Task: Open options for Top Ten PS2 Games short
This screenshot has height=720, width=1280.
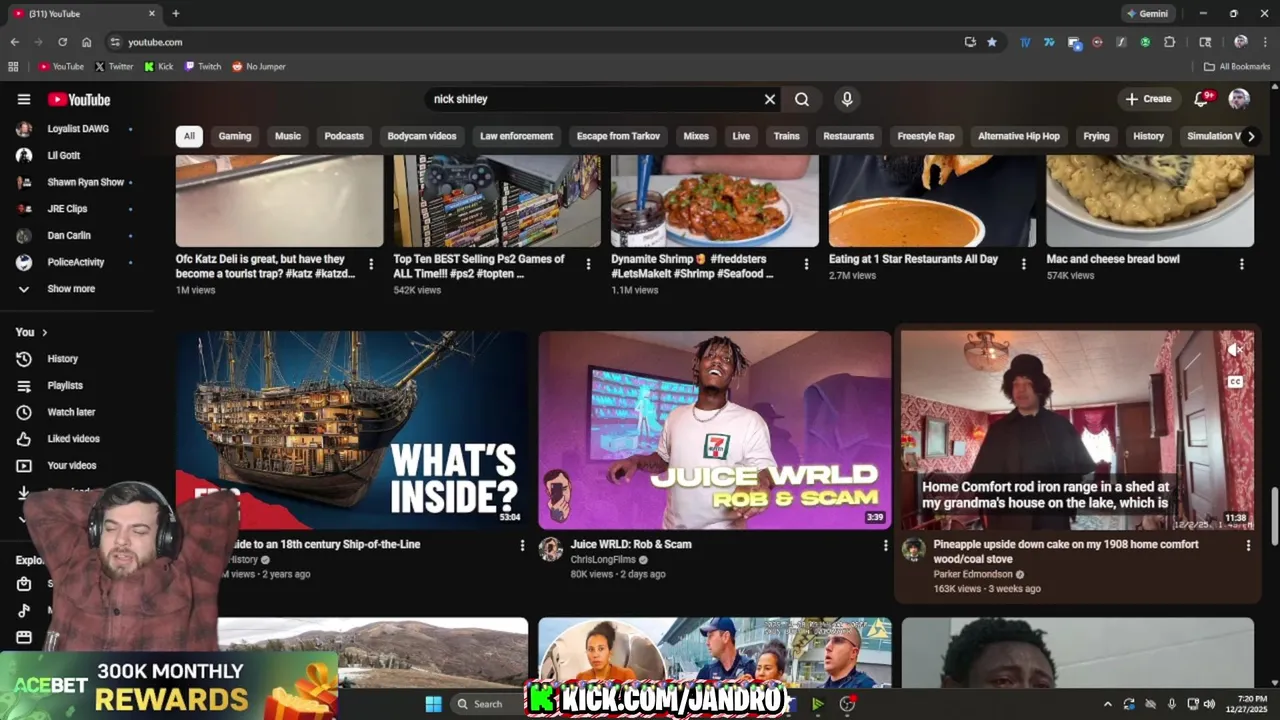Action: 588,264
